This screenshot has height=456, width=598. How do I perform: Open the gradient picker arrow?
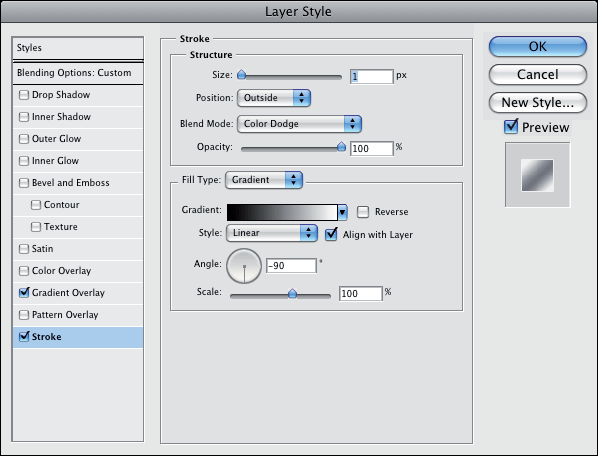click(342, 212)
